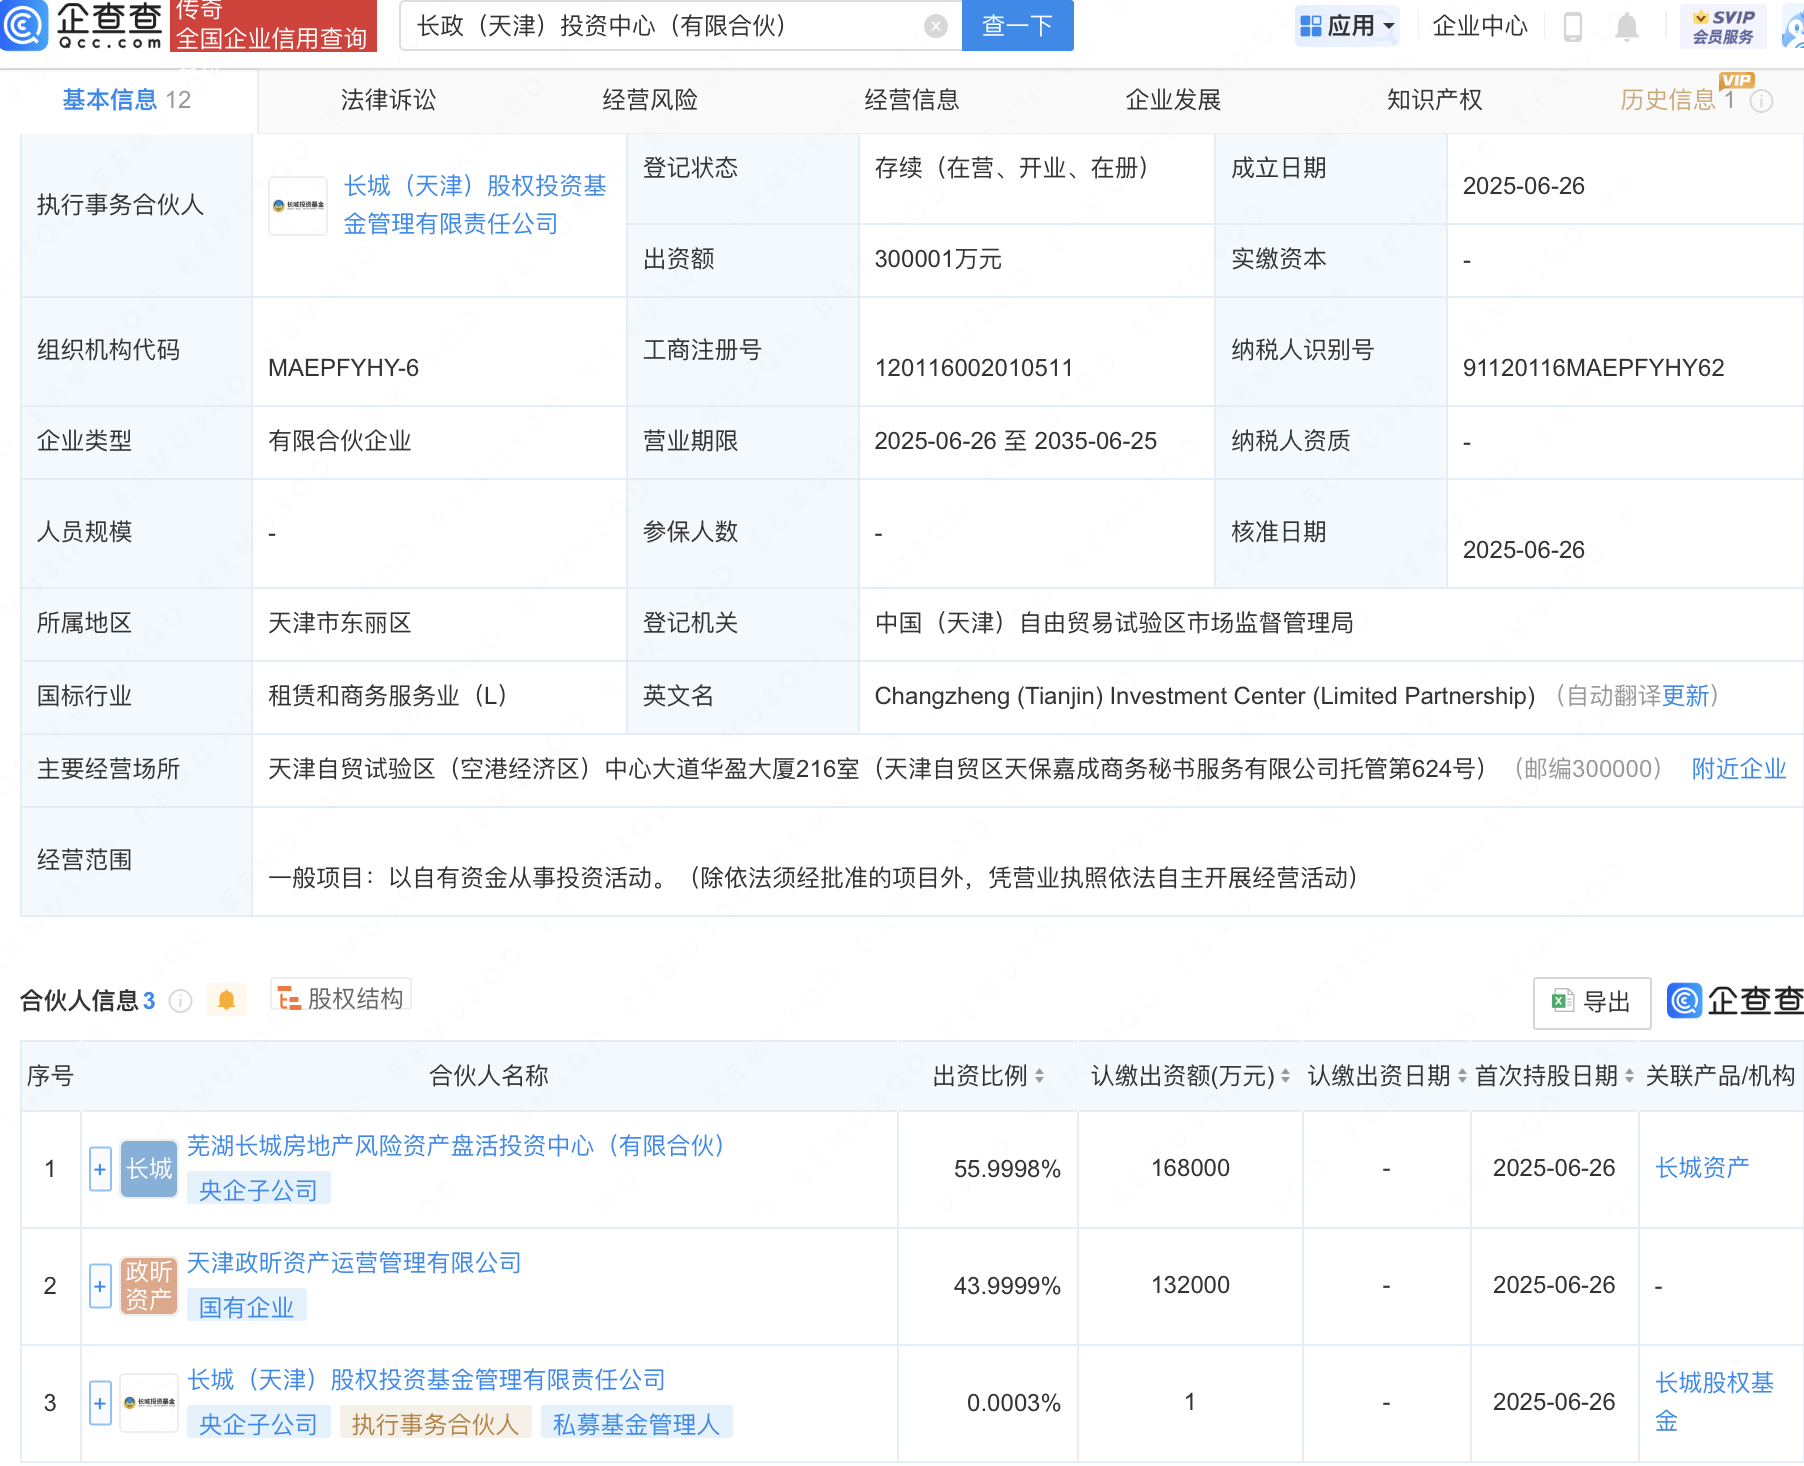1804x1466 pixels.
Task: Click the 导出 export button
Action: click(x=1592, y=1002)
